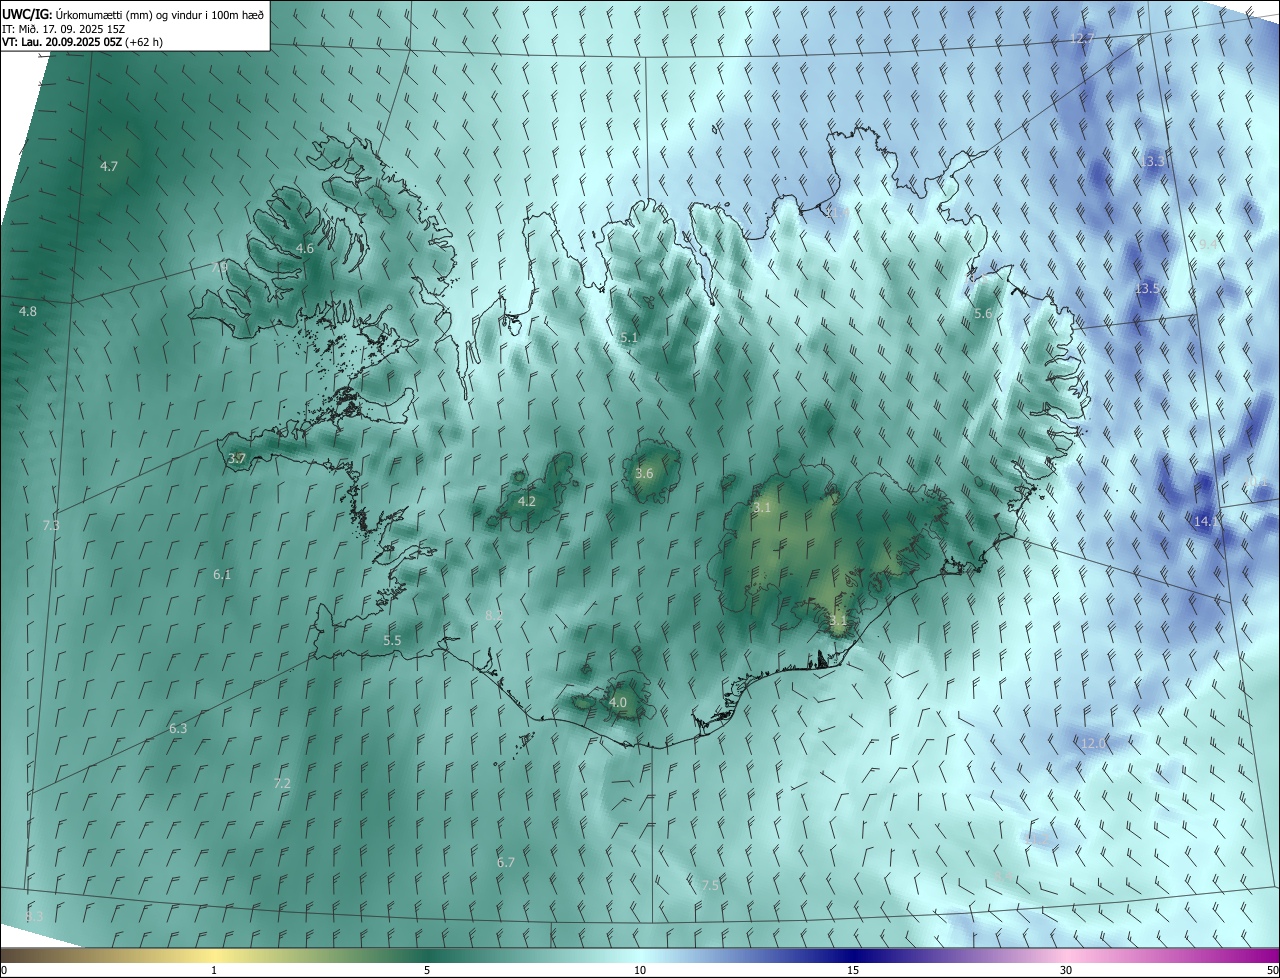Click the 9.4 map value

1208,244
